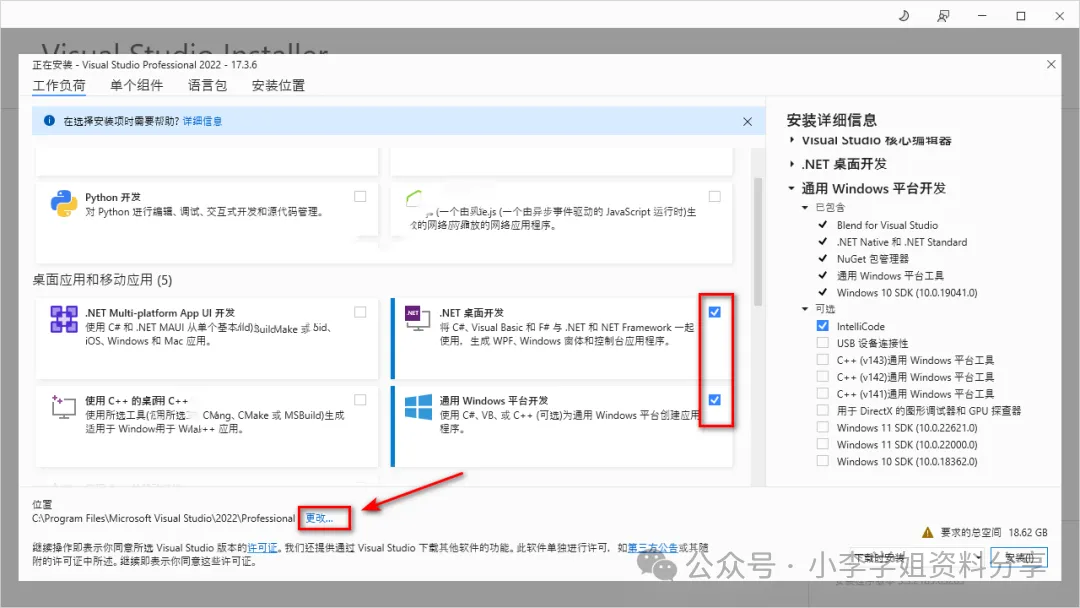Click 通用 Windows 平台工具 included item
The image size is (1080, 608).
tap(890, 275)
